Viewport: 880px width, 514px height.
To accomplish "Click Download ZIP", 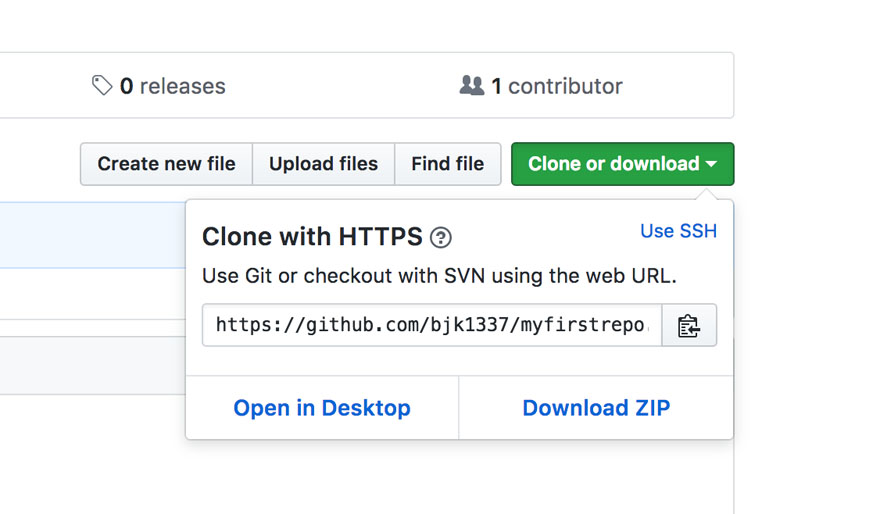I will (x=596, y=408).
